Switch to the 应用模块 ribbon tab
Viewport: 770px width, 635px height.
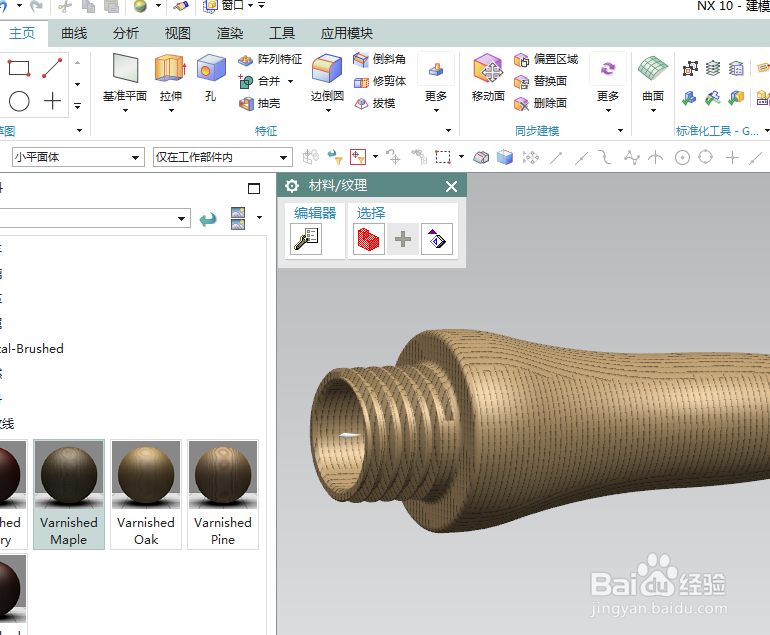[x=347, y=33]
